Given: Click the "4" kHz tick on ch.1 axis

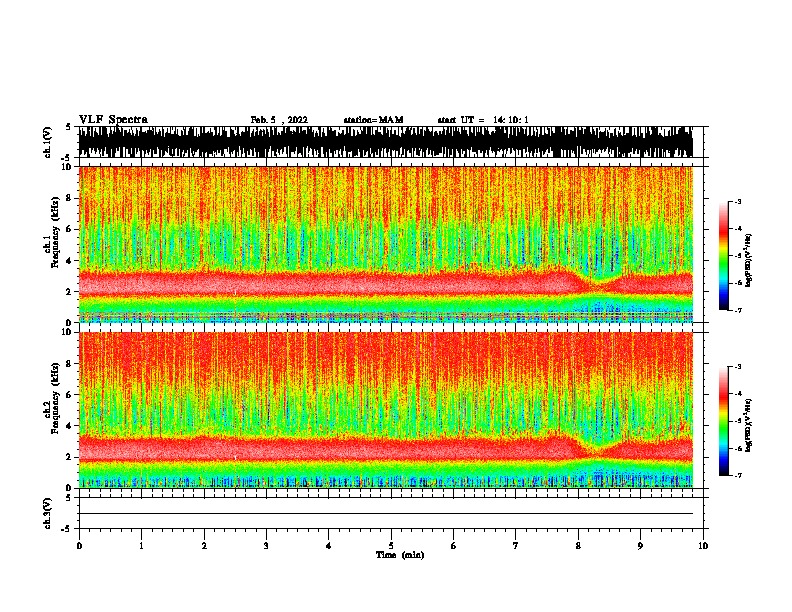Looking at the screenshot, I should (70, 261).
